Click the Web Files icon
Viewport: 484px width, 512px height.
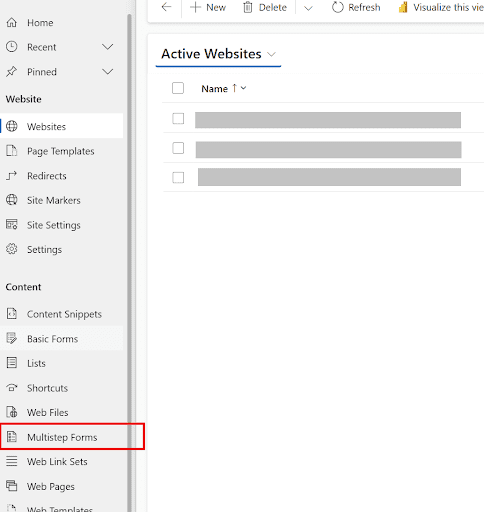click(12, 412)
